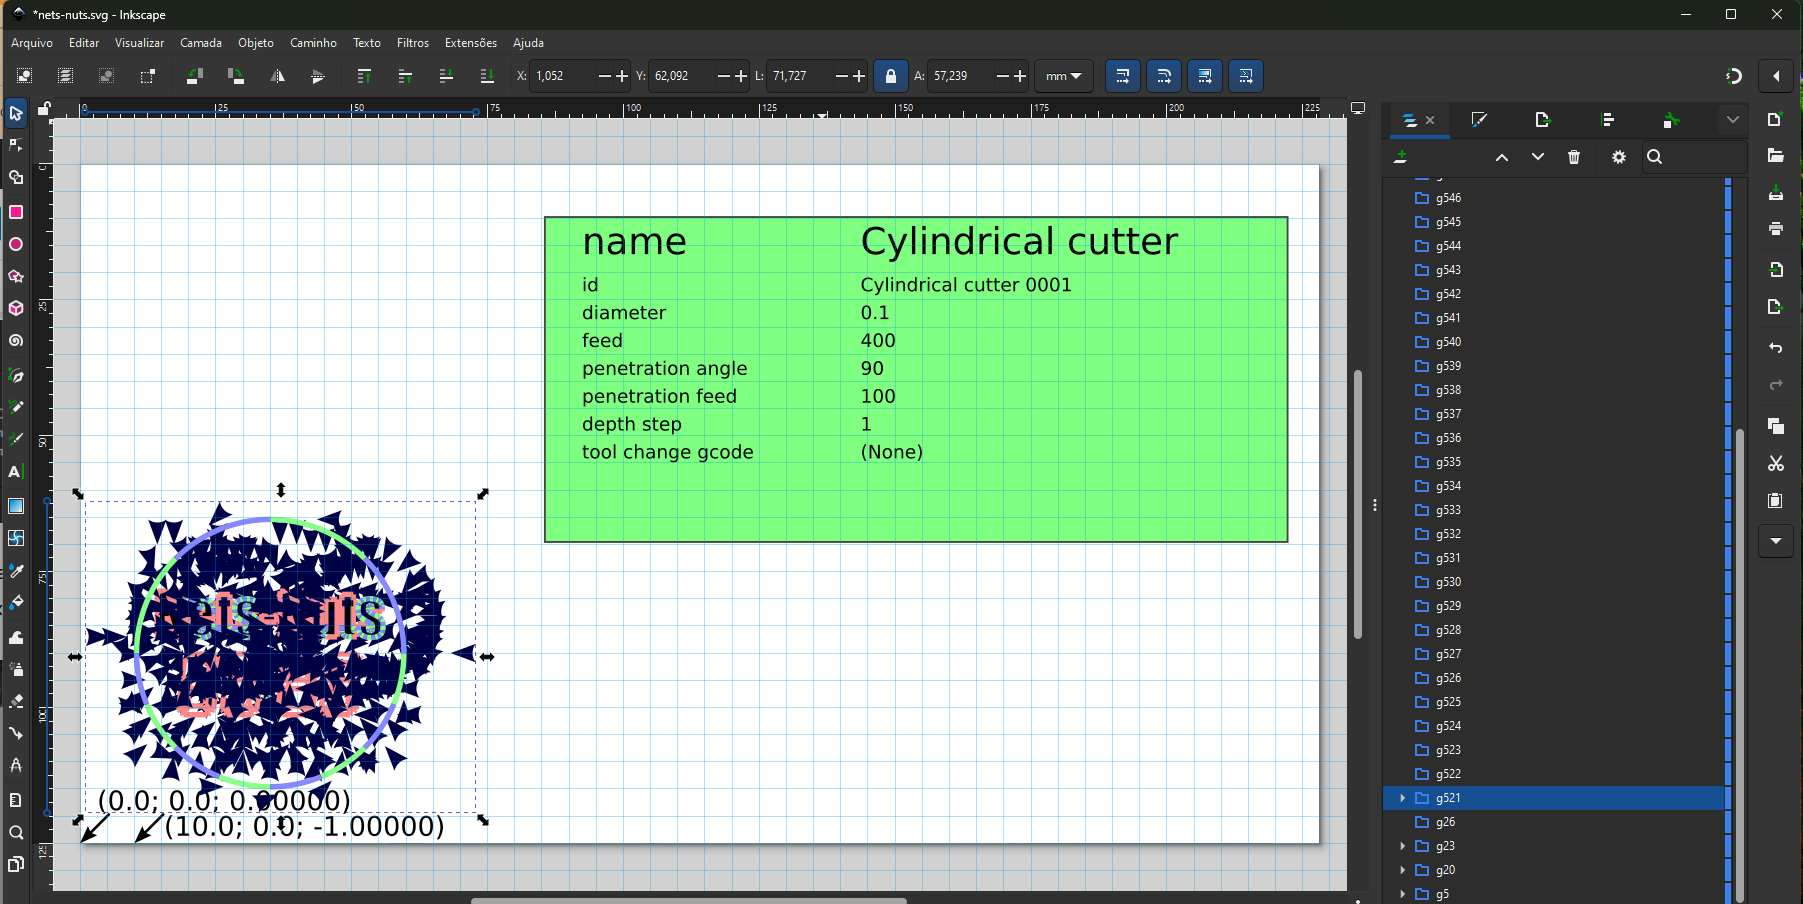The image size is (1803, 904).
Task: Click the X position input field
Action: pos(561,76)
